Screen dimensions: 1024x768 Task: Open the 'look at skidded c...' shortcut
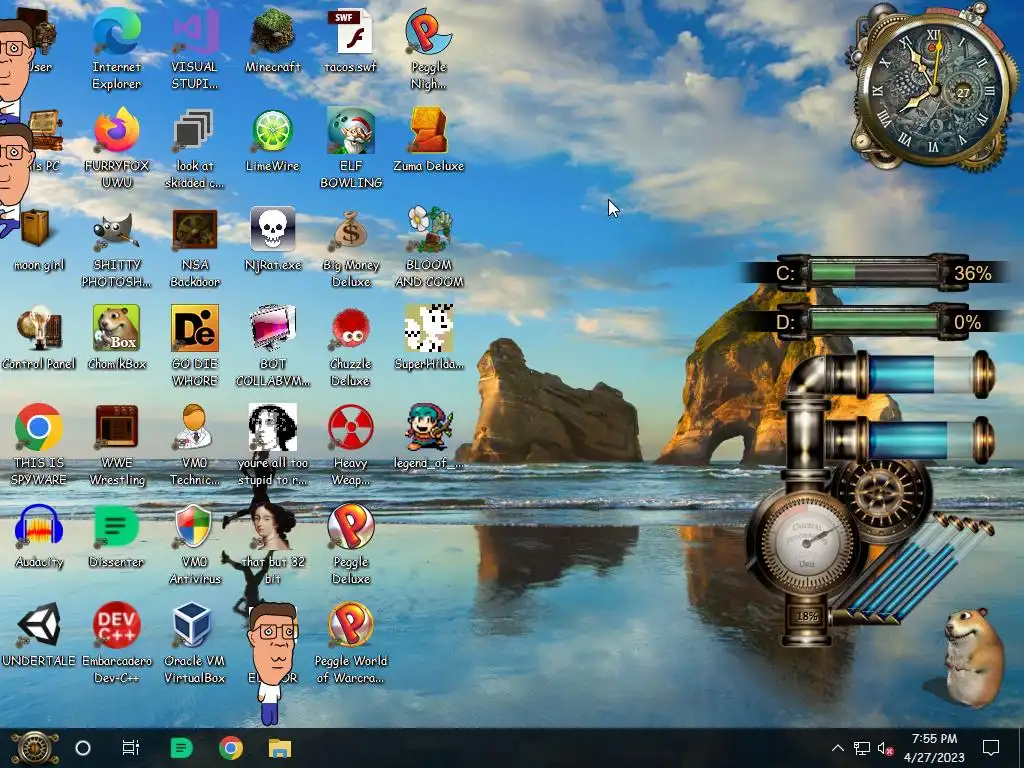(x=195, y=131)
